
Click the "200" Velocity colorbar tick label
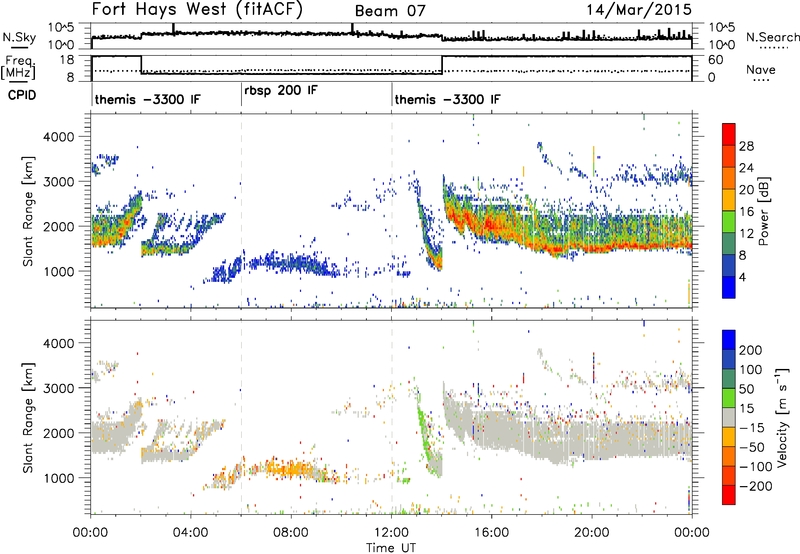(751, 350)
